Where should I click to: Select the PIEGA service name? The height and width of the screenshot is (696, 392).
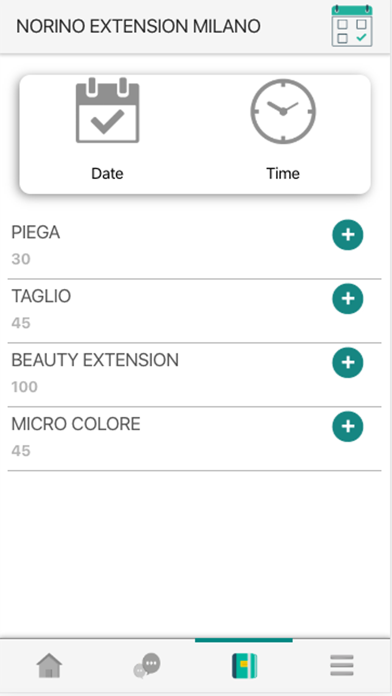pyautogui.click(x=36, y=232)
